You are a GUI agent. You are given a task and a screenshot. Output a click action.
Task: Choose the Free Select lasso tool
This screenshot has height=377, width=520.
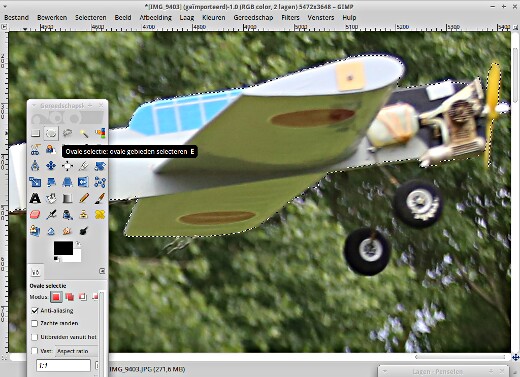[x=67, y=134]
